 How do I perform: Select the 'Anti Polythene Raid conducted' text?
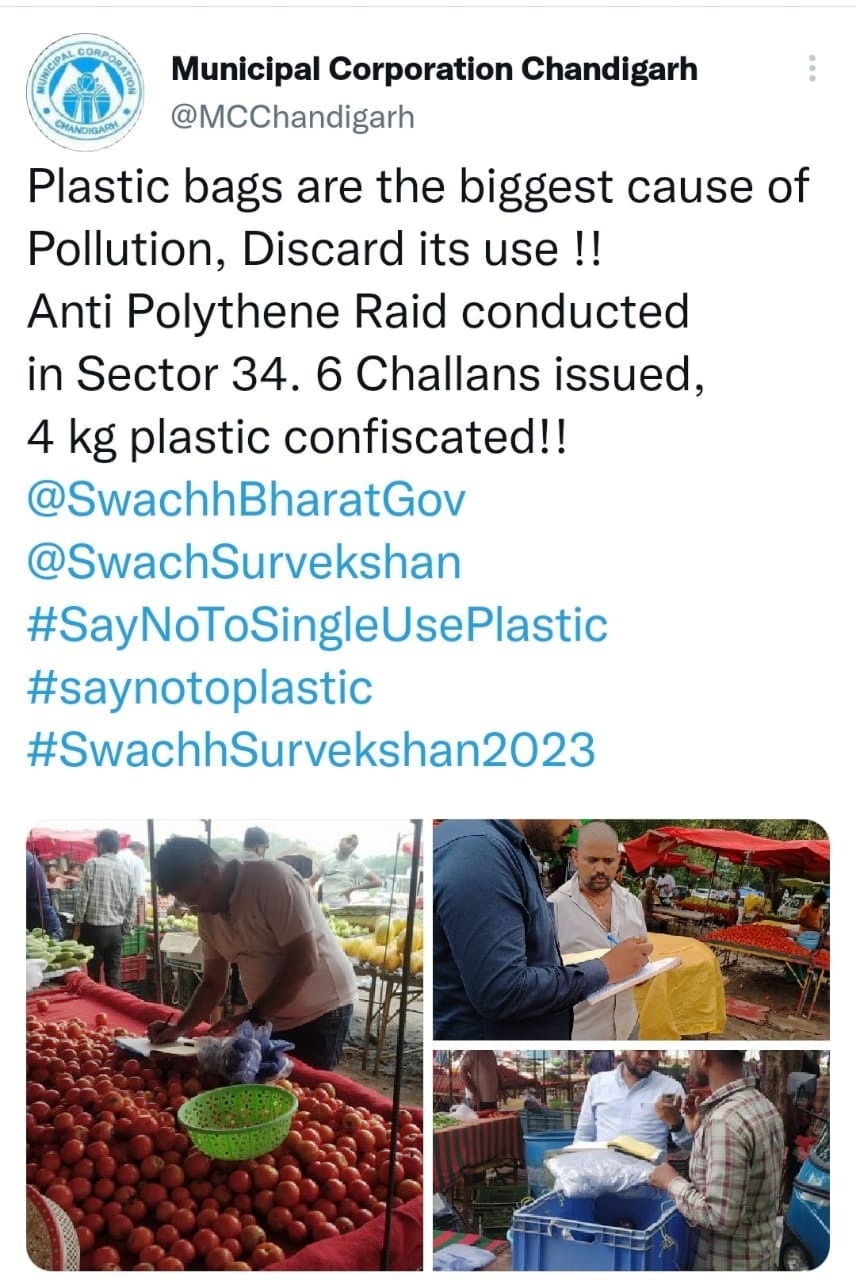tap(358, 312)
